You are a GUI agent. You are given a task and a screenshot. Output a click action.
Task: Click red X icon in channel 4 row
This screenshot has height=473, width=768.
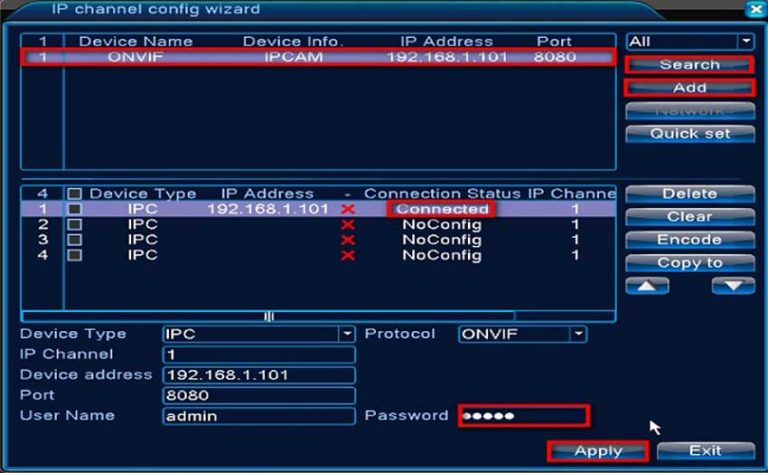pos(348,255)
